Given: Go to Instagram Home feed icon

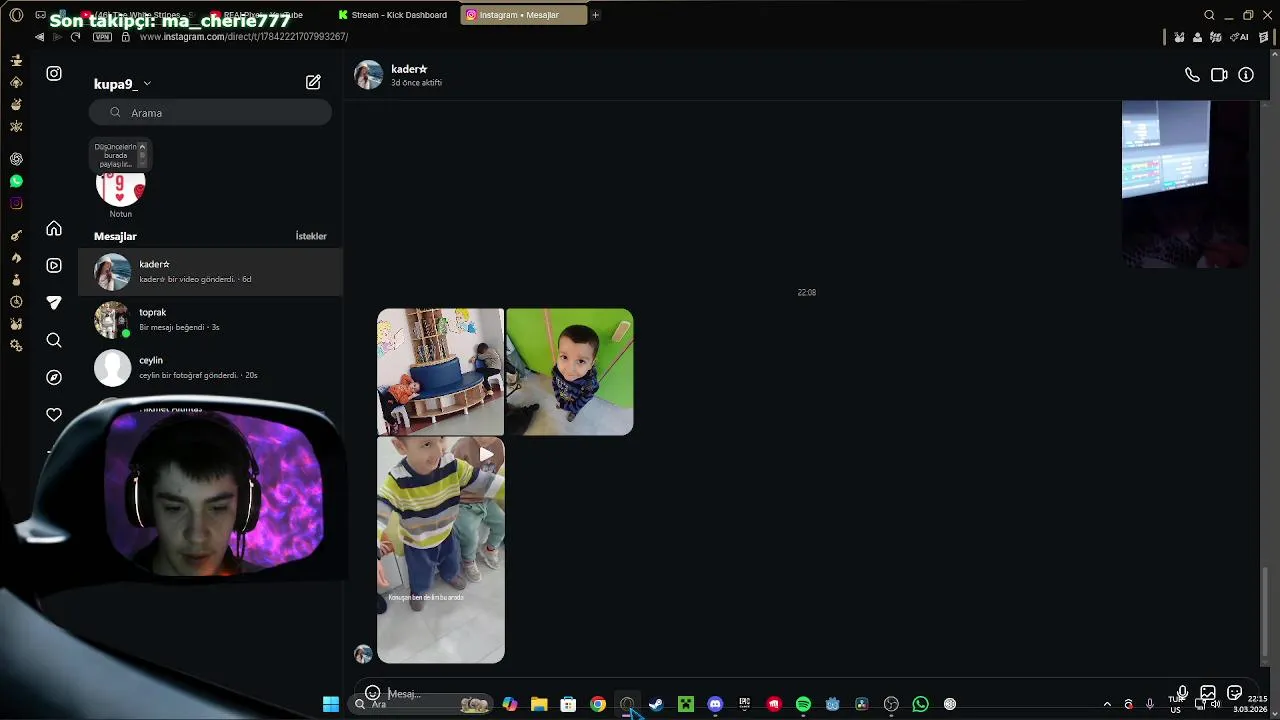Looking at the screenshot, I should (54, 229).
